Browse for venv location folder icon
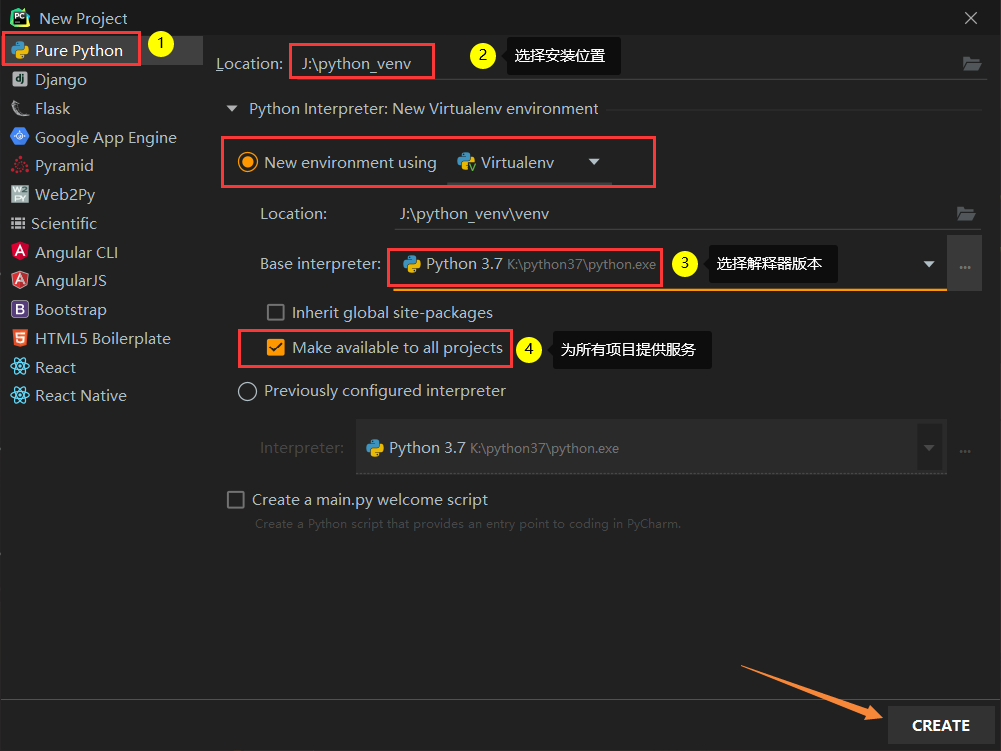Screen dimensions: 1001x751 pos(966,213)
